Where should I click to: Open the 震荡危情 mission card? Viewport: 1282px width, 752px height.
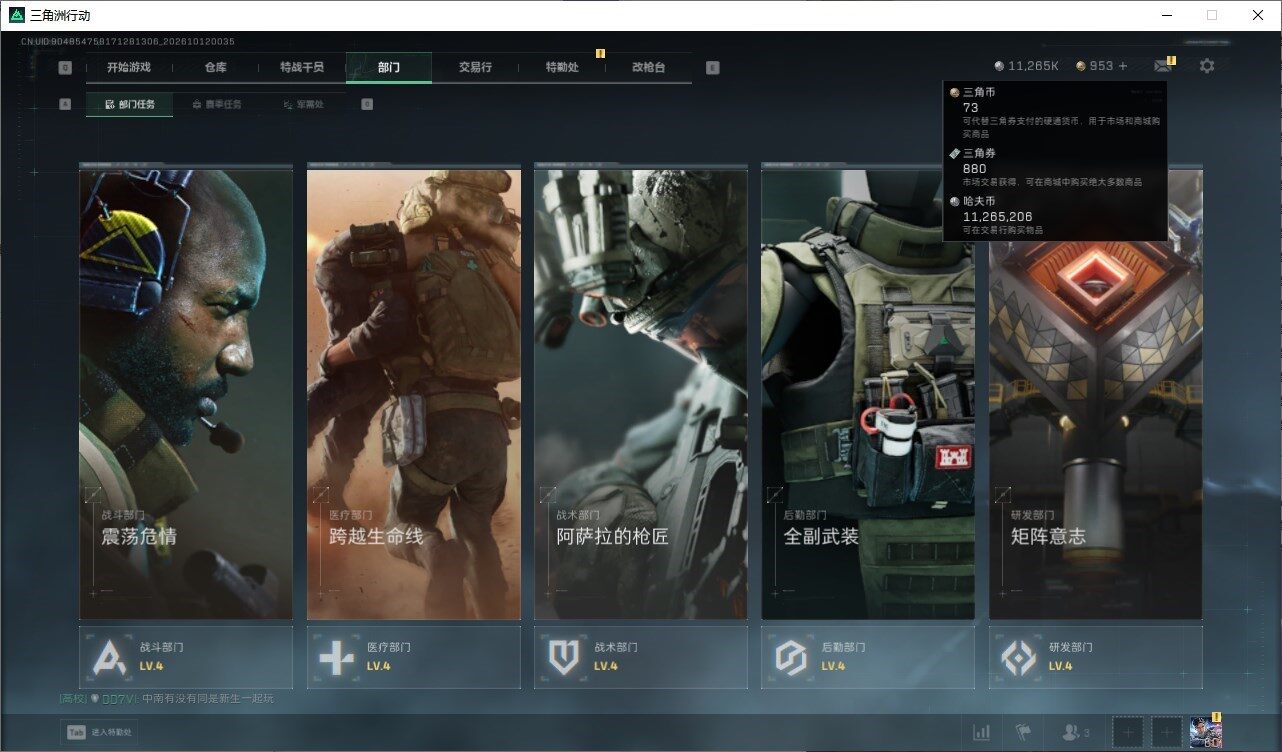point(186,393)
